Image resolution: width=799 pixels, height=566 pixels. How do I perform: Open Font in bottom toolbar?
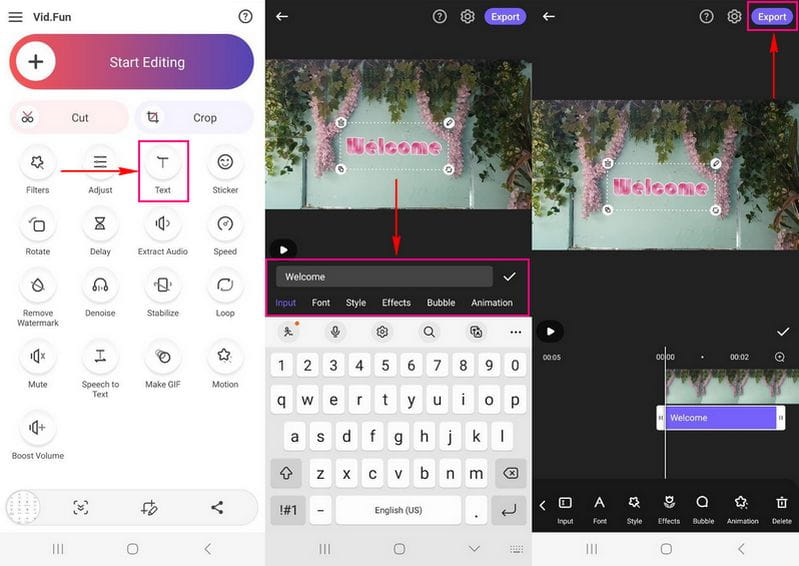tap(600, 509)
